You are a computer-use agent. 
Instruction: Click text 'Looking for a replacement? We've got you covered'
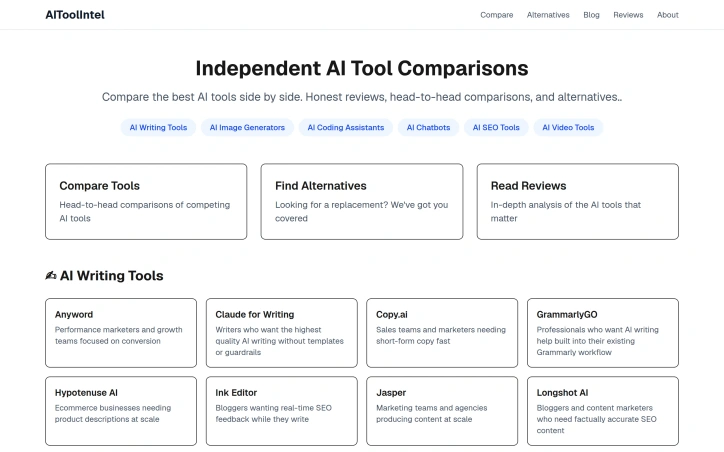pos(362,211)
